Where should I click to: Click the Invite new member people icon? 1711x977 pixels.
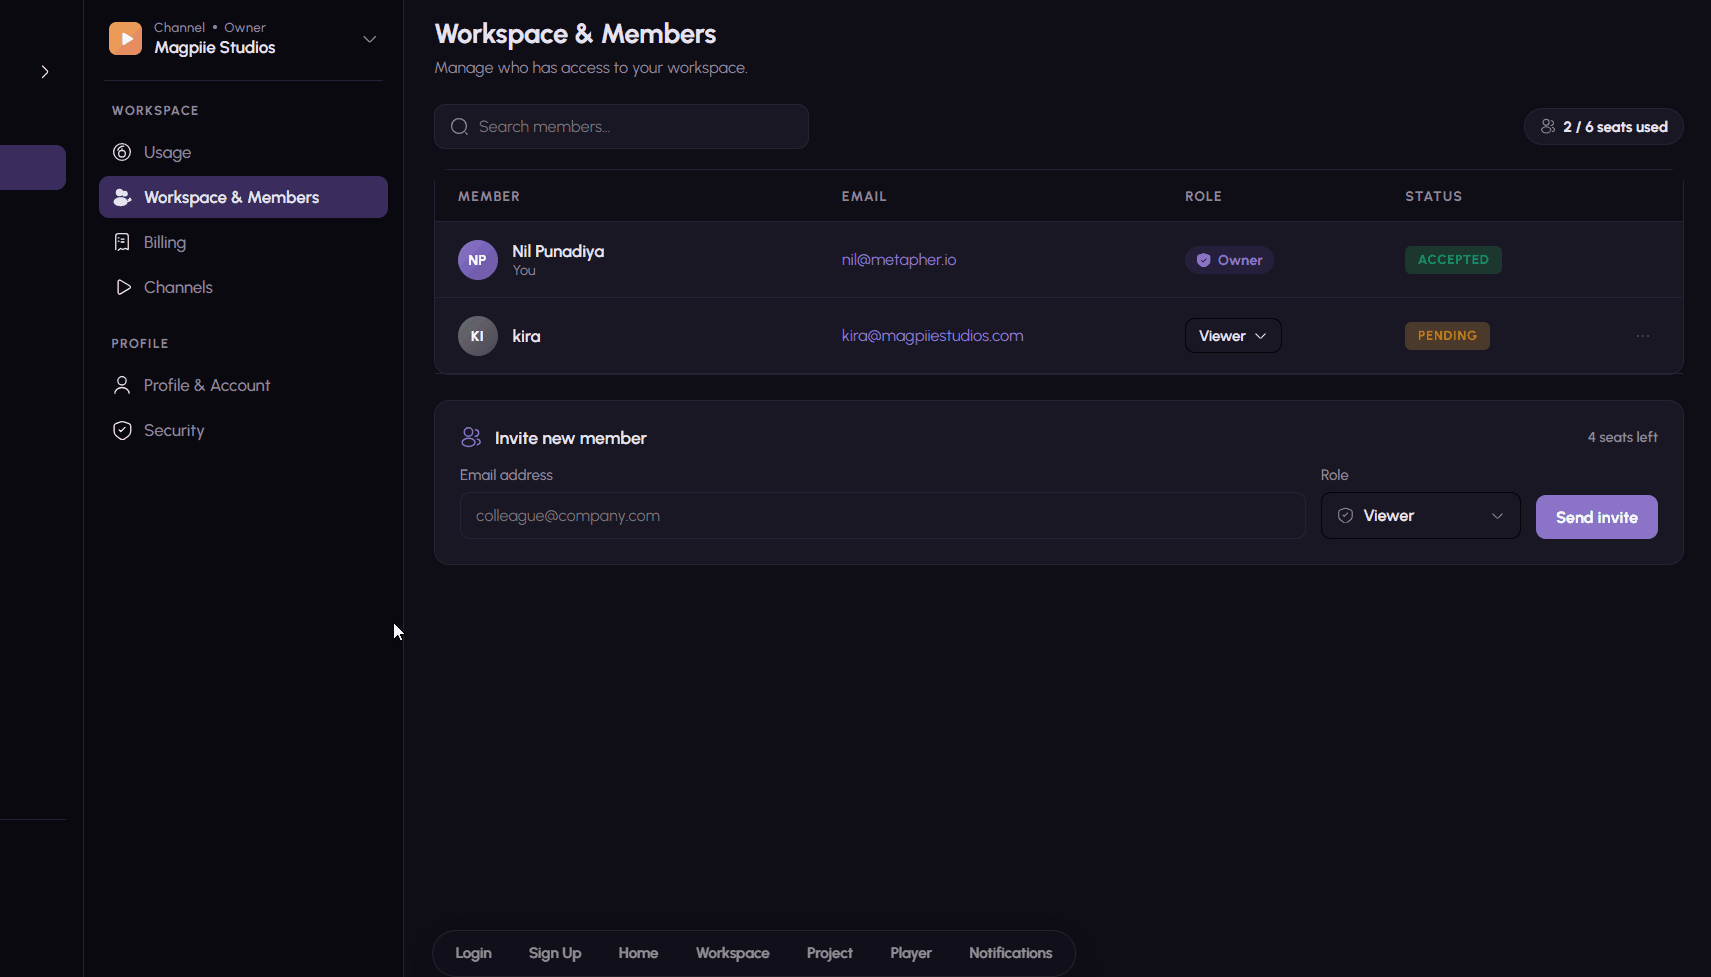(x=471, y=437)
